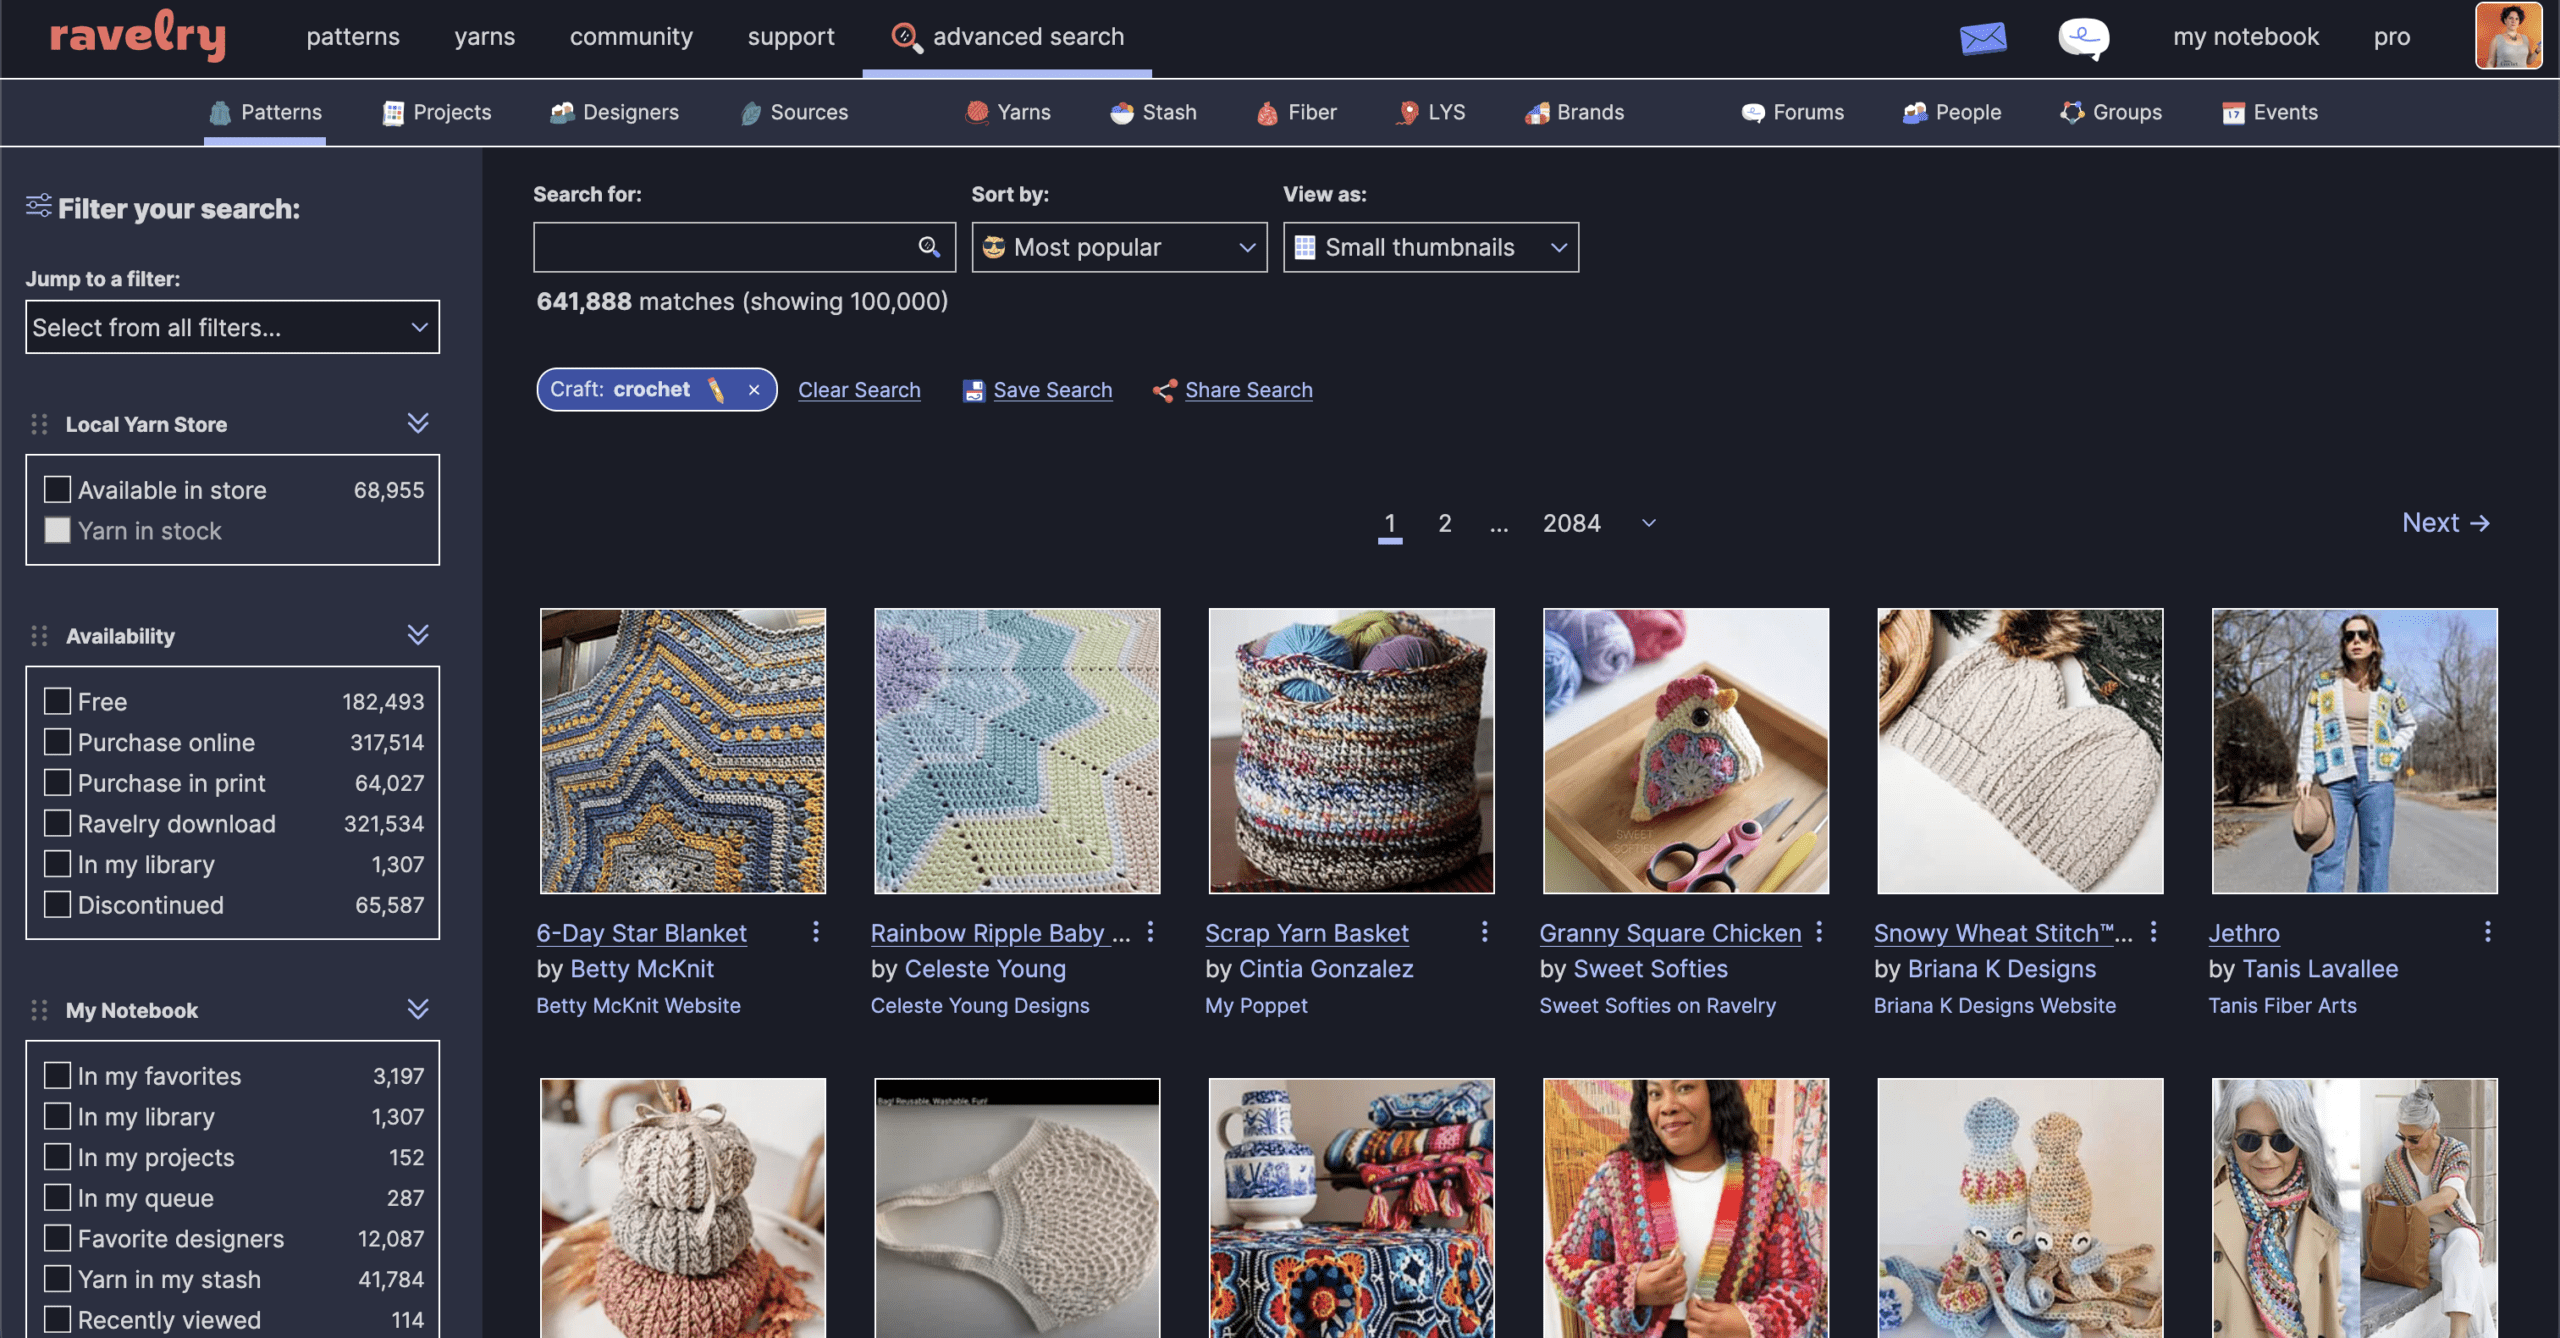
Task: Open options menu for Jethro pattern
Action: pos(2487,932)
